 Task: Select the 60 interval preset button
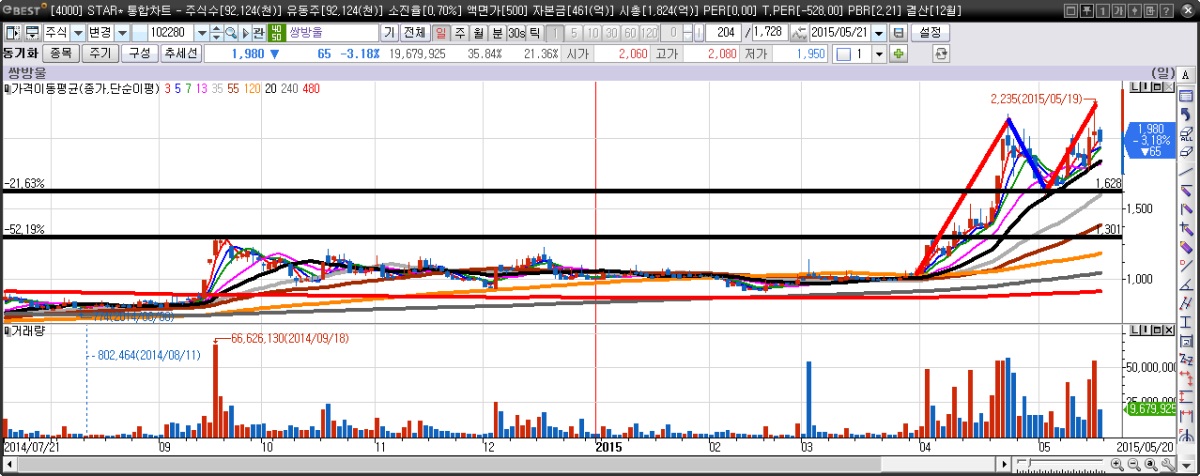(630, 33)
